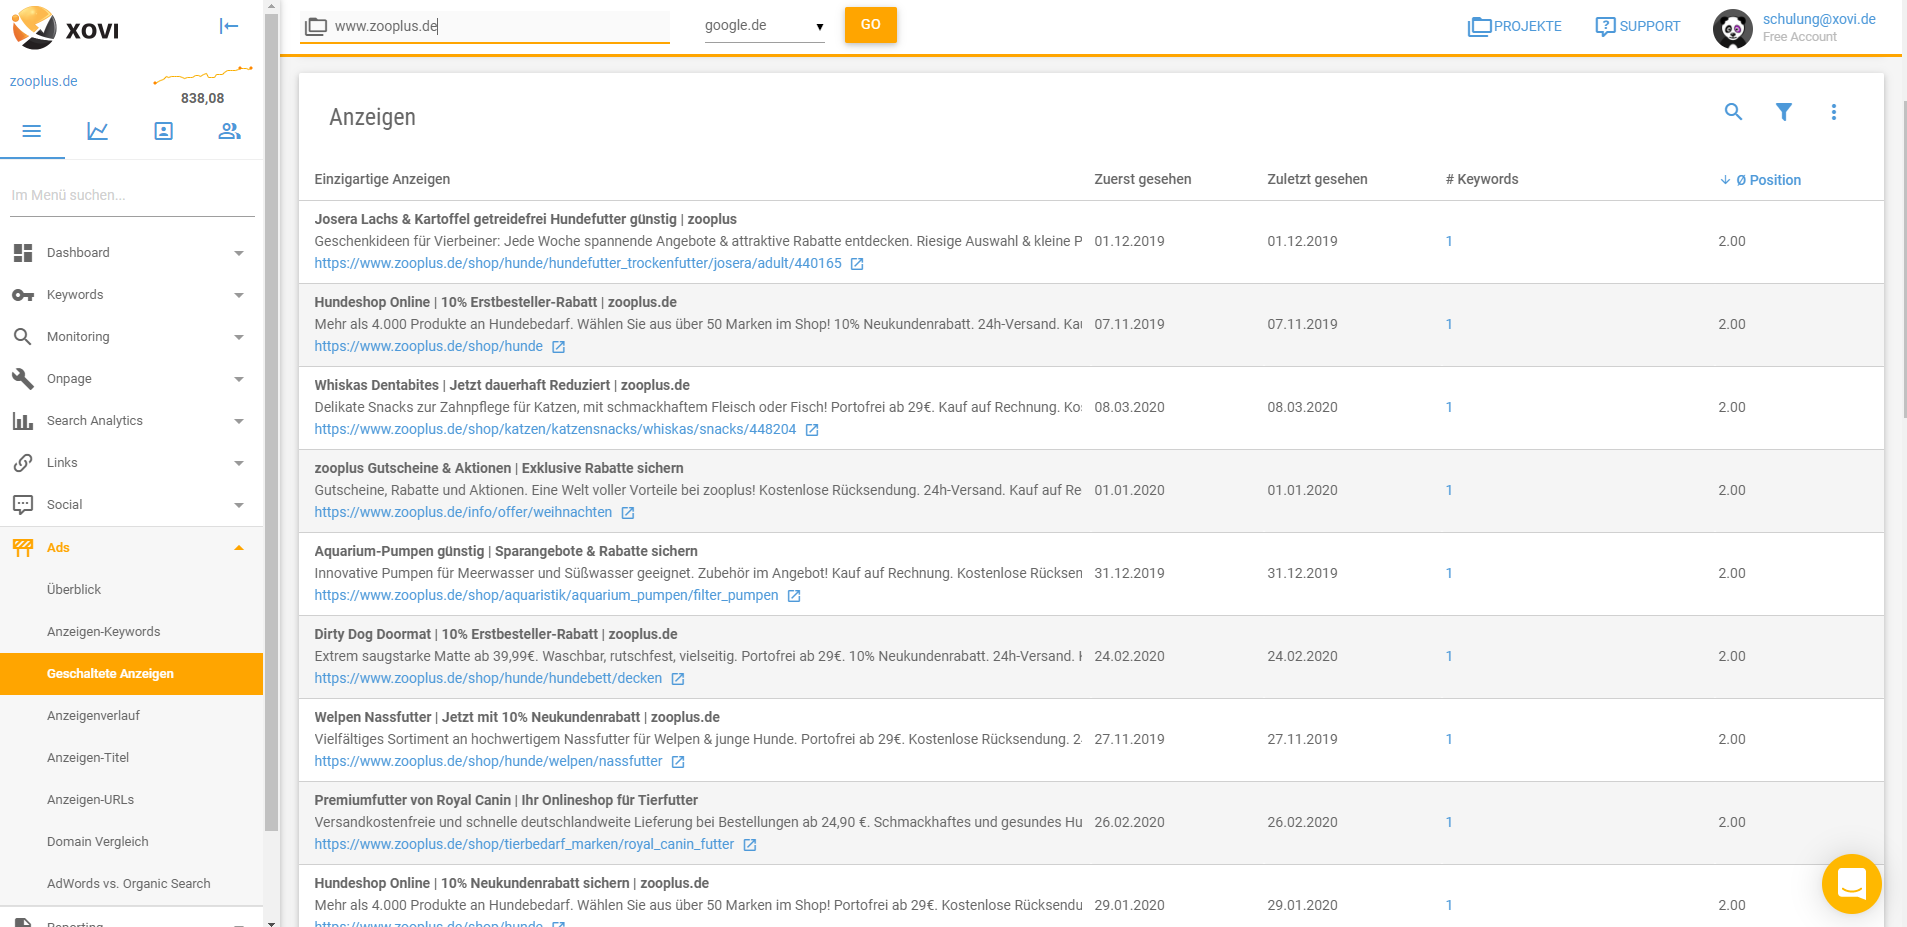Screen dimensions: 1907x927
Task: Click the zooplus.de domain link in sidebar
Action: pos(43,81)
